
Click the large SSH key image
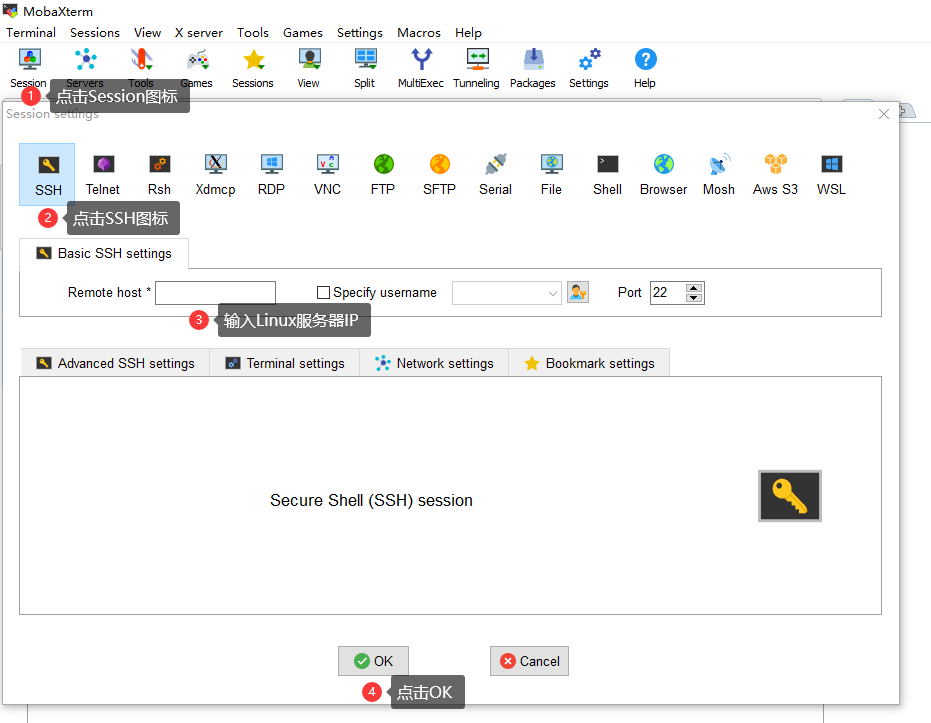tap(790, 496)
